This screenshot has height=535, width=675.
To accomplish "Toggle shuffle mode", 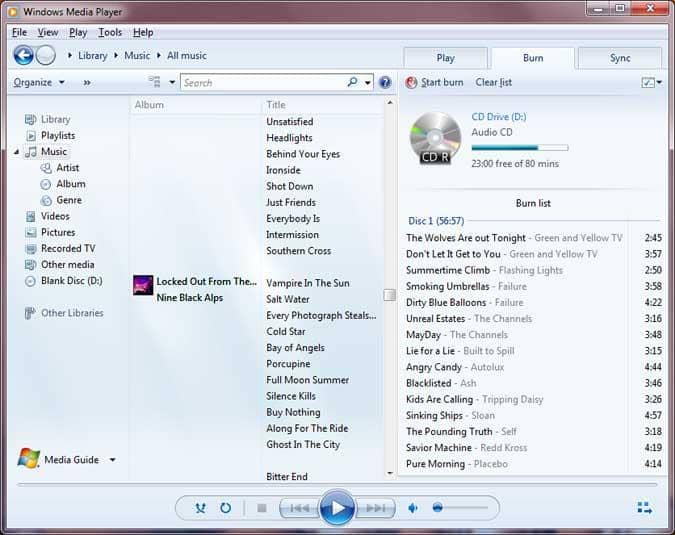I will 200,508.
